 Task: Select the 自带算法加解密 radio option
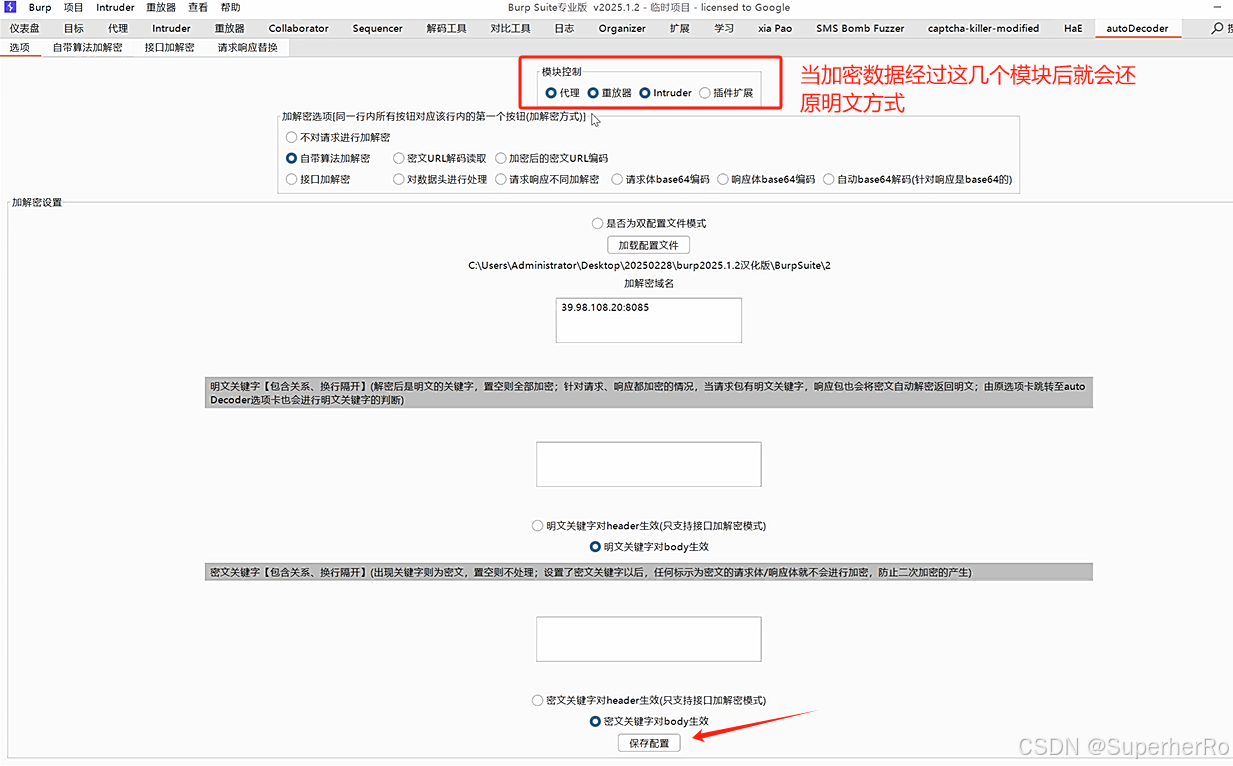point(327,158)
